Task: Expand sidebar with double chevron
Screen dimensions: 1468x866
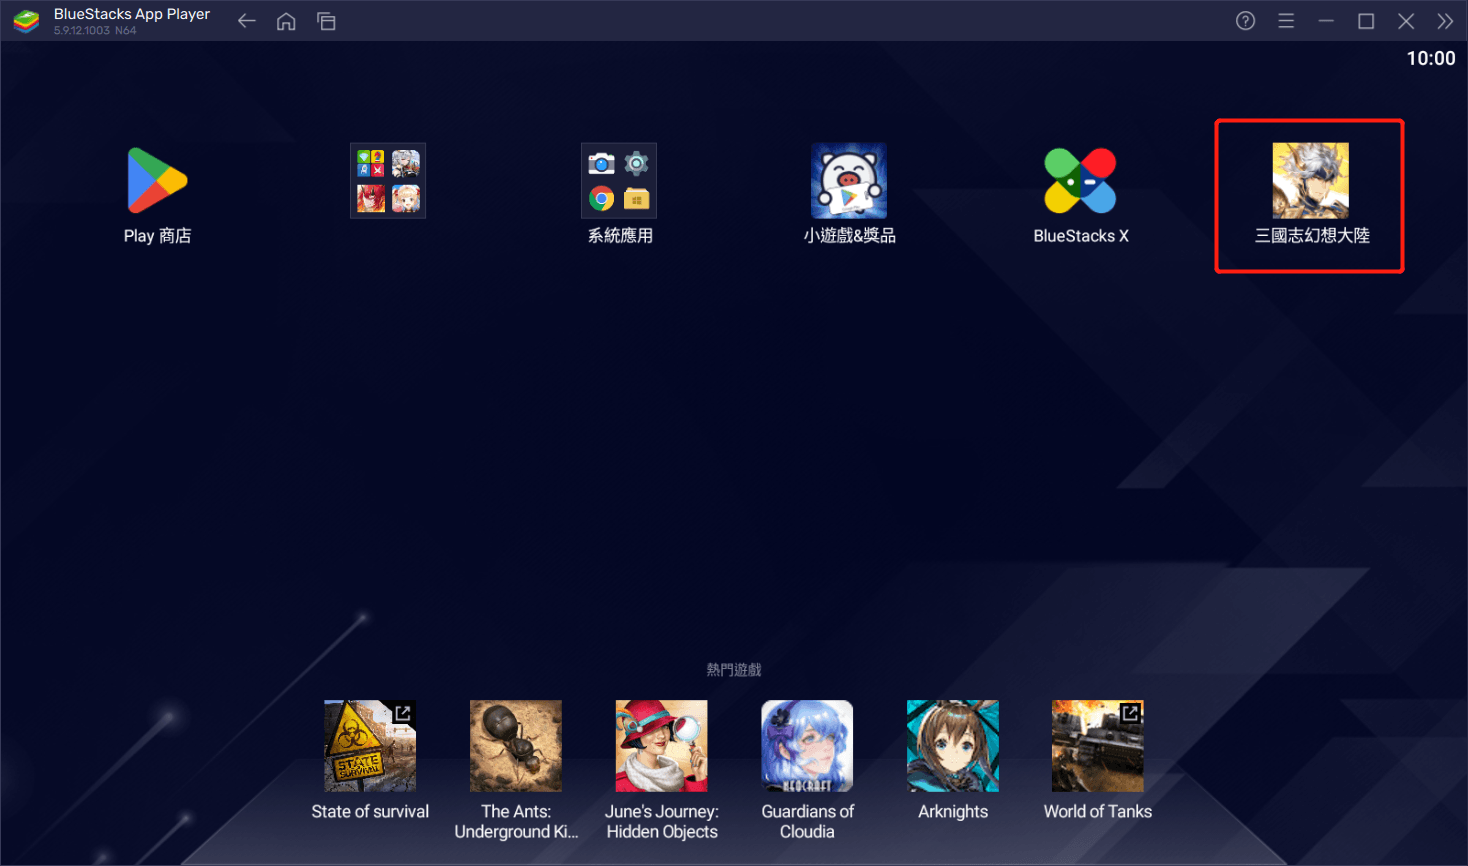Action: pos(1445,21)
